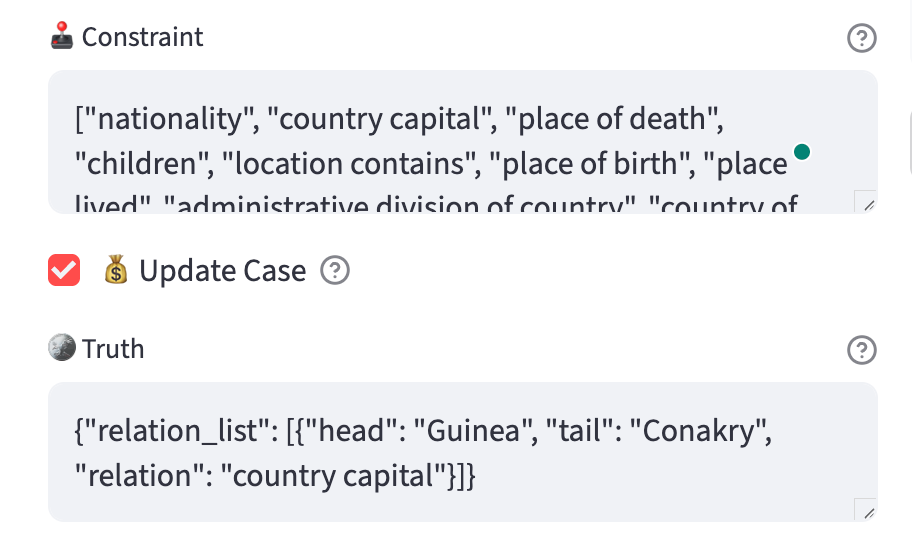Focus the Truth text area
The image size is (912, 546).
click(463, 452)
